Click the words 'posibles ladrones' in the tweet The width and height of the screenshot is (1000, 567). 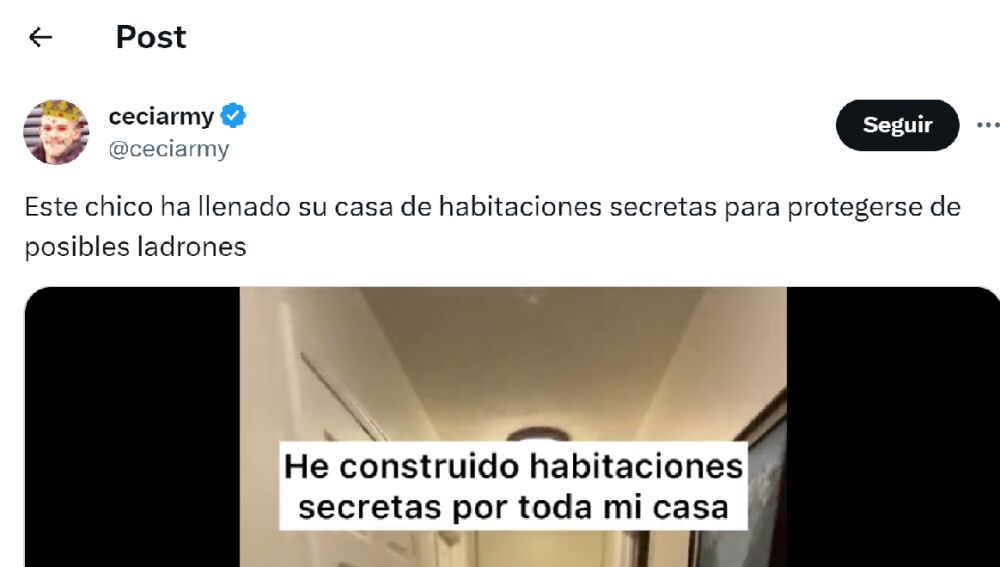click(135, 247)
